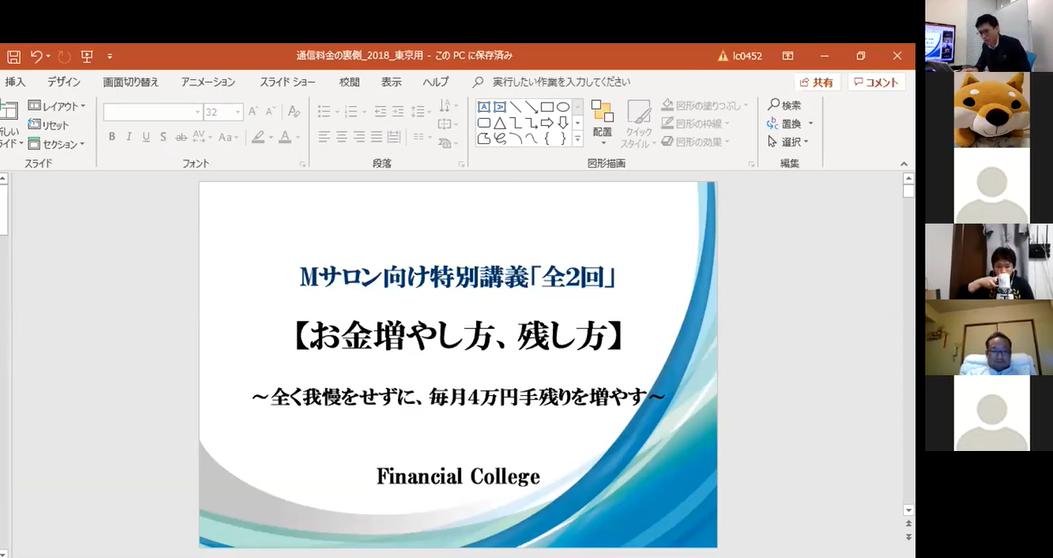Click the 共有 share button
The height and width of the screenshot is (558, 1053).
pos(817,83)
